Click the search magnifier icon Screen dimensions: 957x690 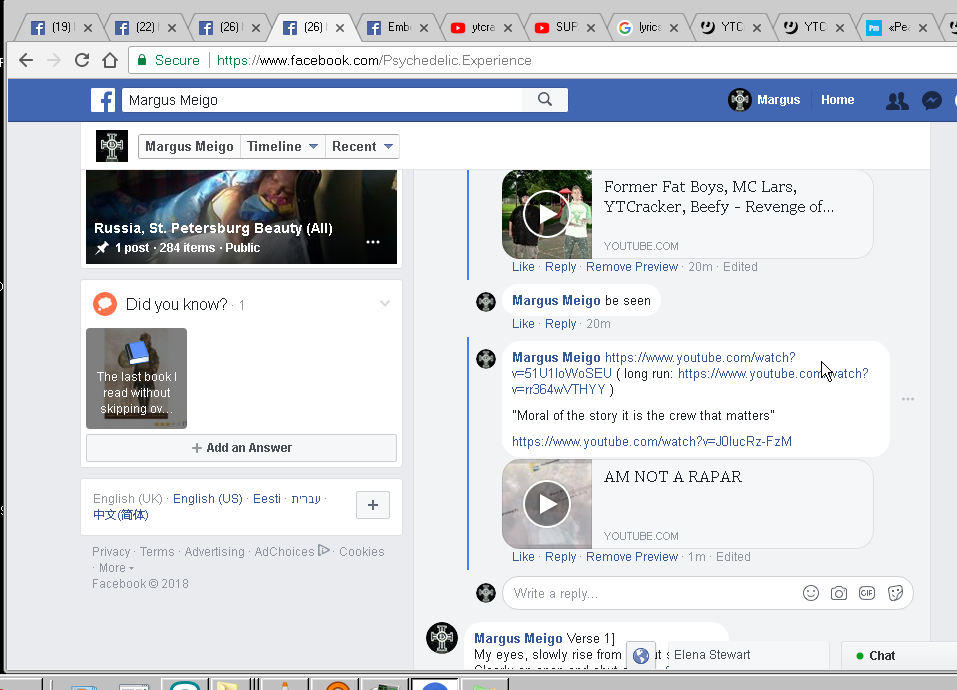pyautogui.click(x=545, y=99)
